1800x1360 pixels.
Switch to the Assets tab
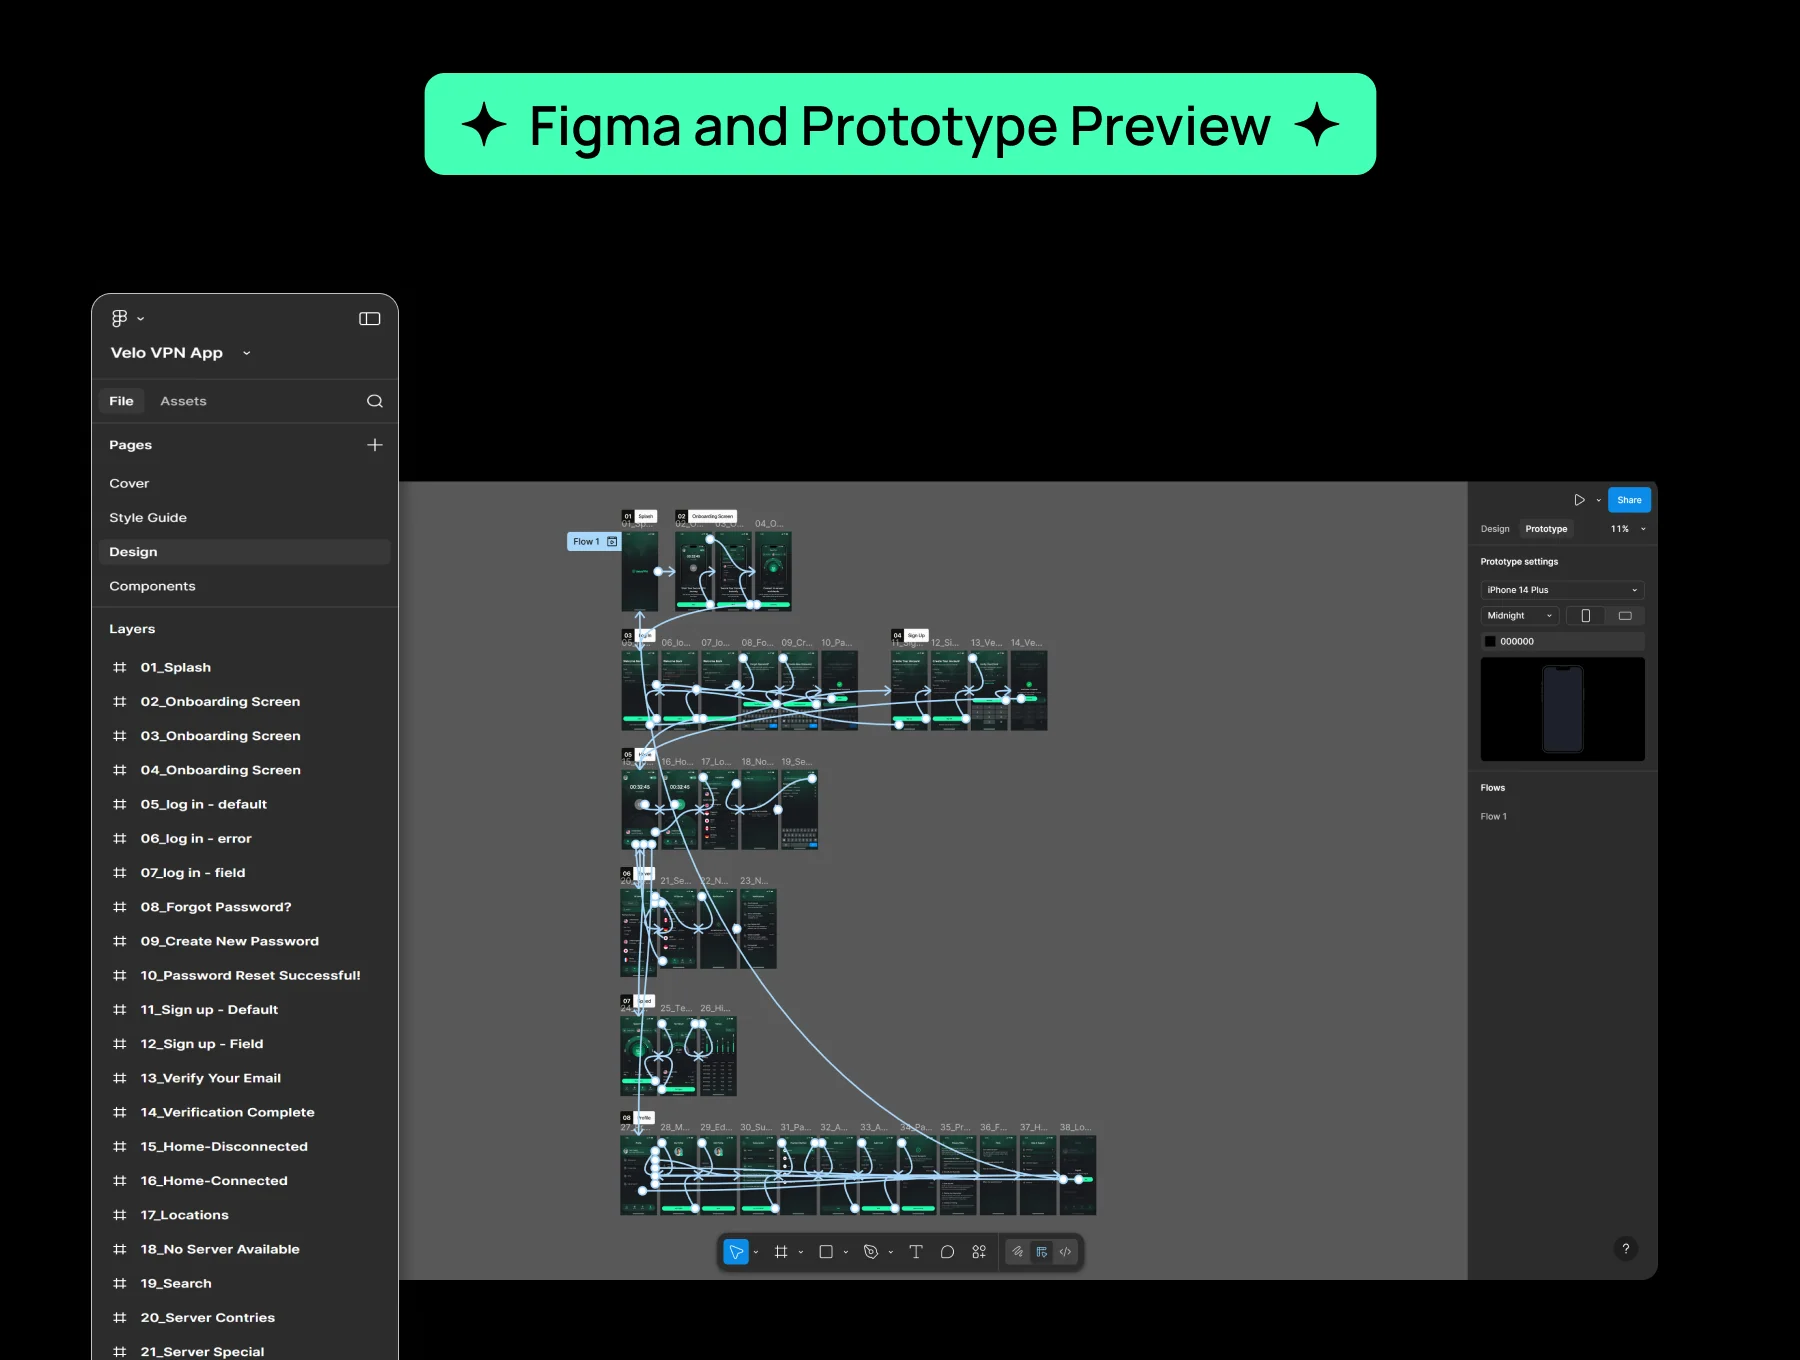point(183,401)
